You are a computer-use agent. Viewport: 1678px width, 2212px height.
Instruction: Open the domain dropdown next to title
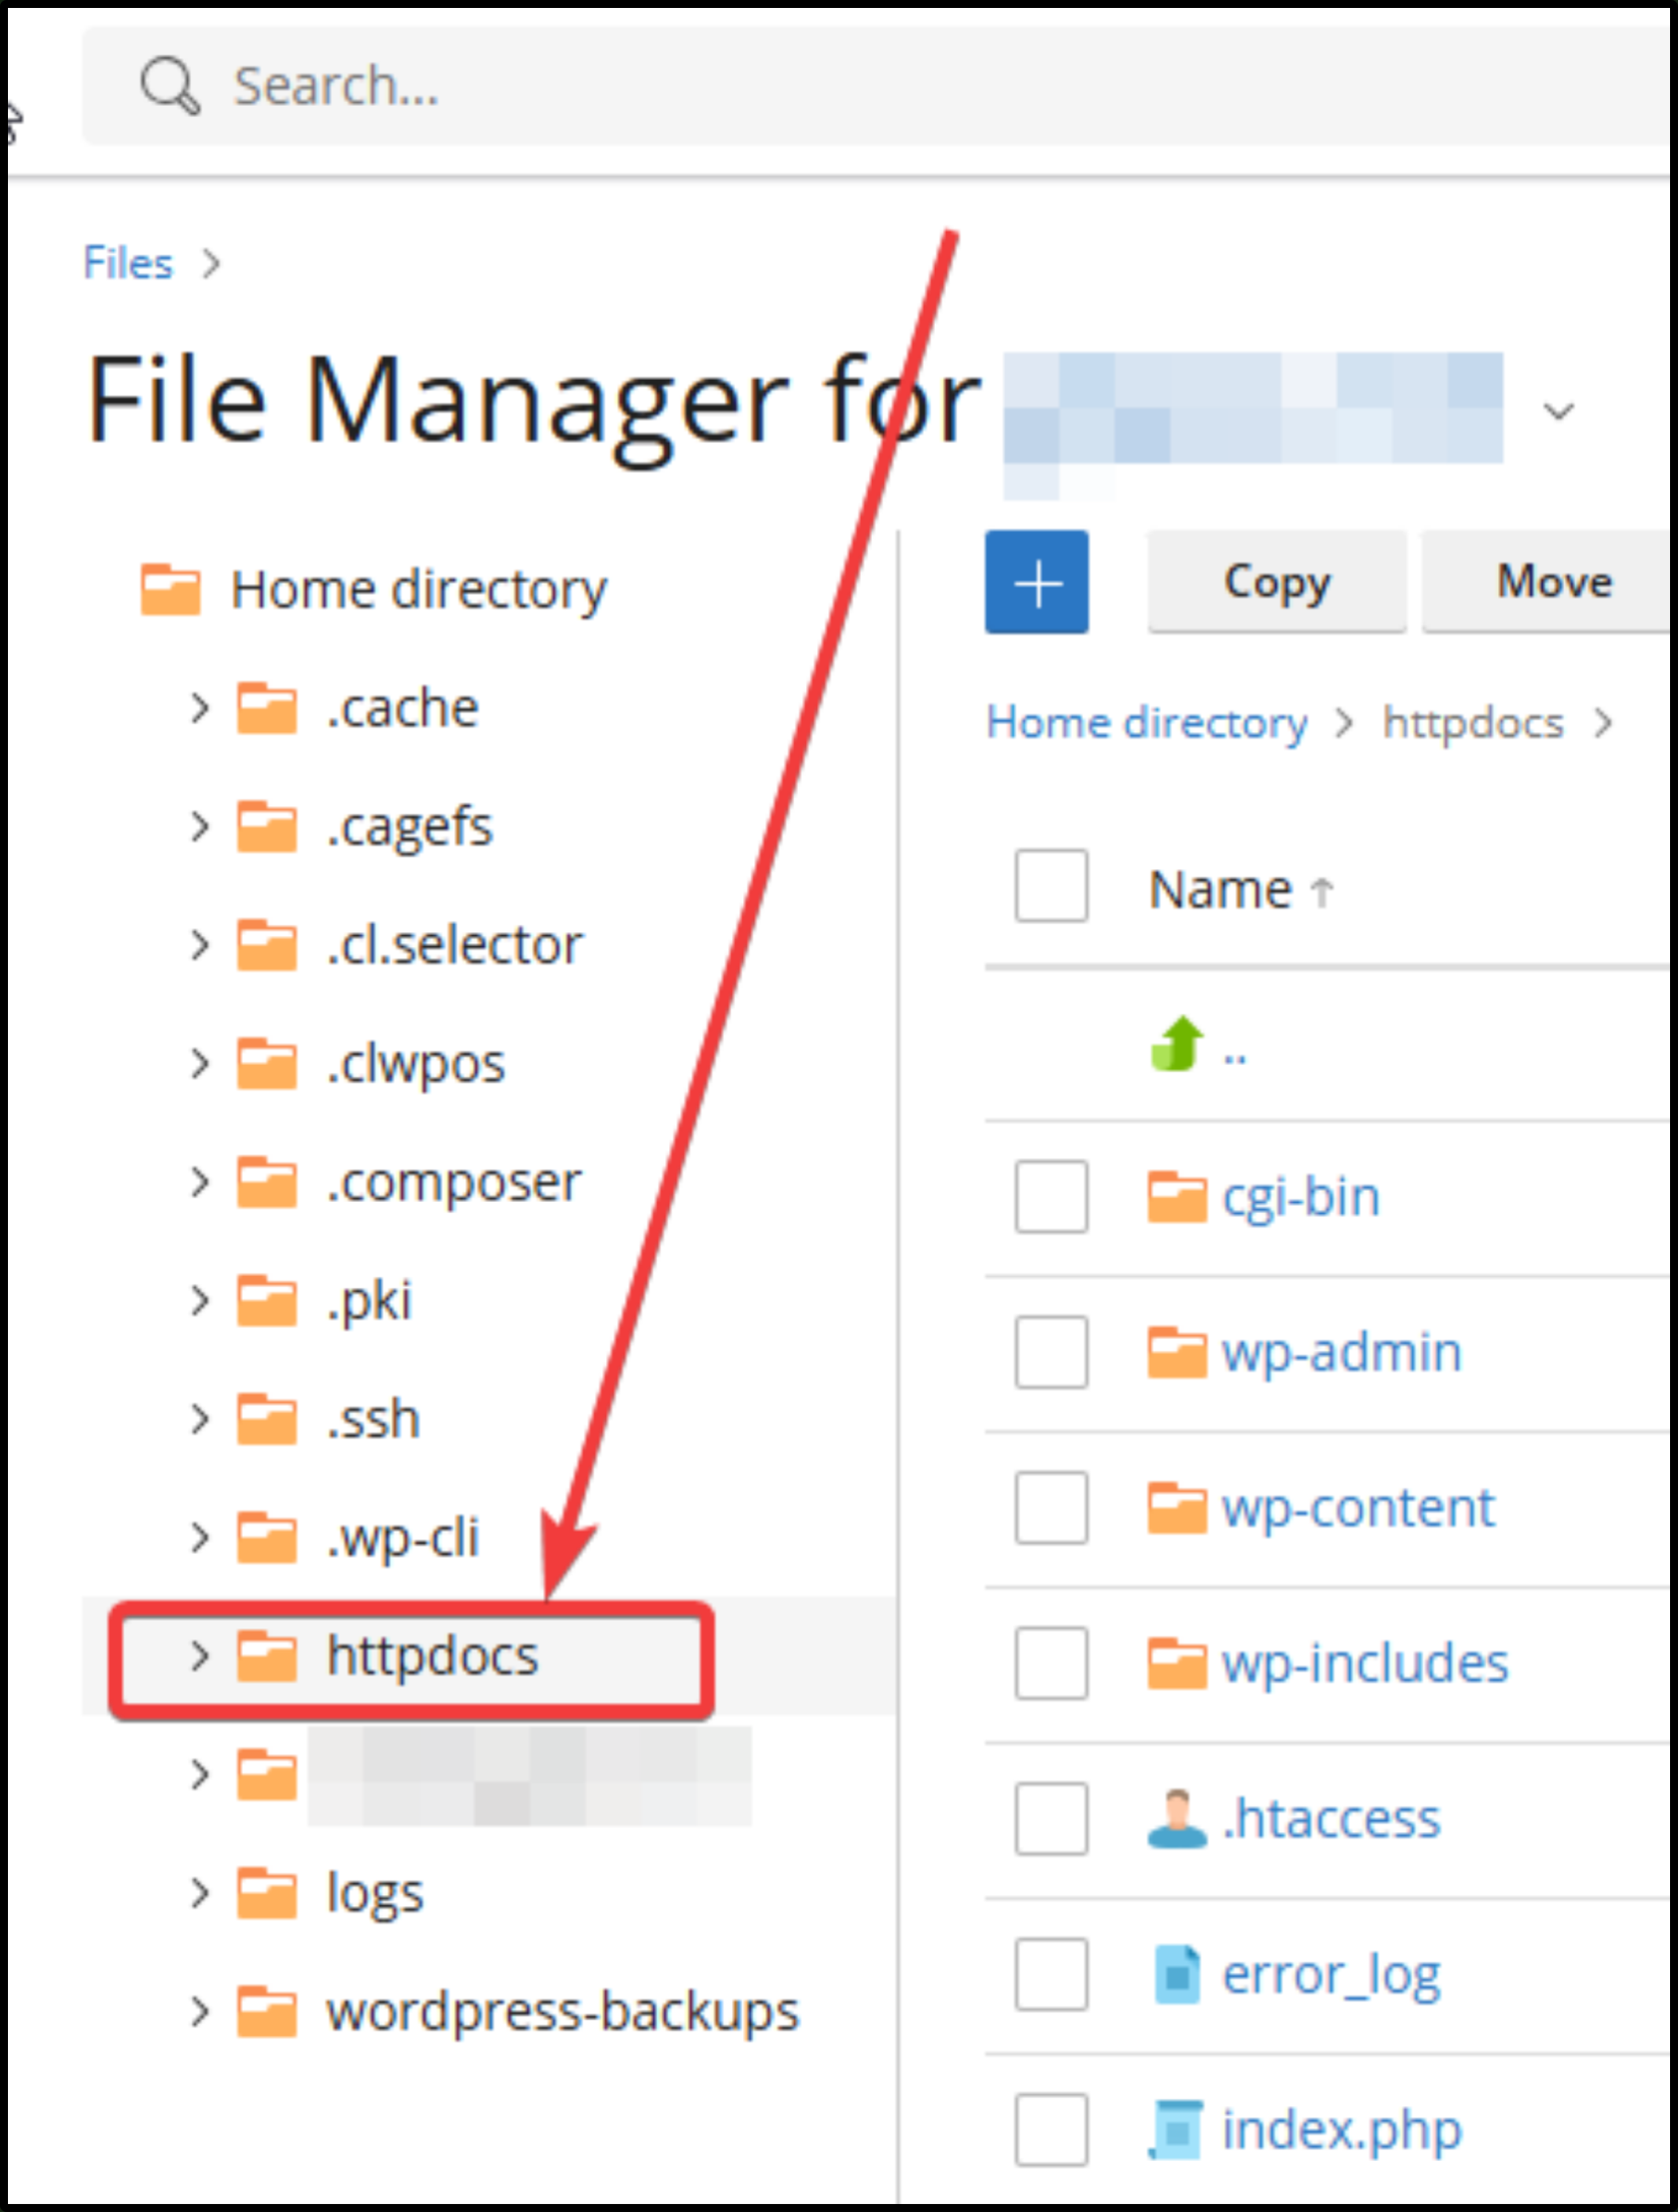pyautogui.click(x=1558, y=410)
